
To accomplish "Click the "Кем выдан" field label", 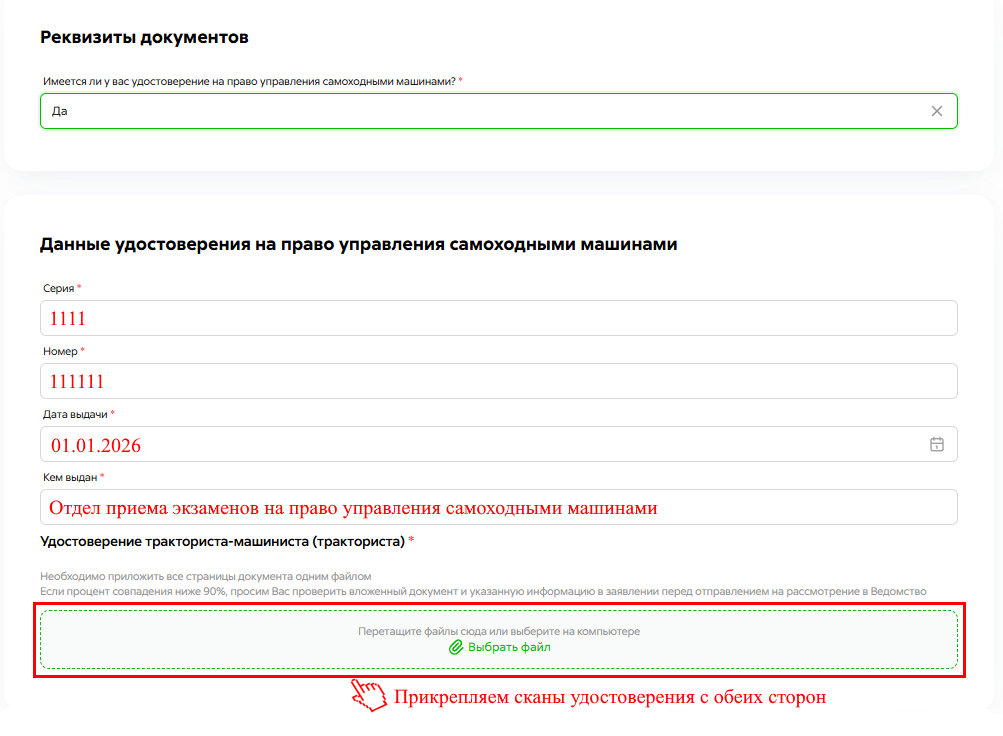I will [69, 477].
